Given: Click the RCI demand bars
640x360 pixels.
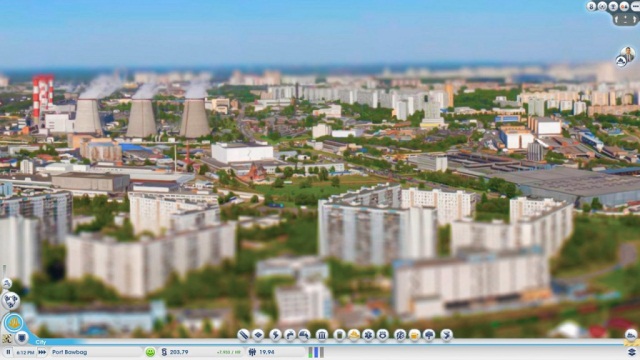Looking at the screenshot, I should coord(316,352).
